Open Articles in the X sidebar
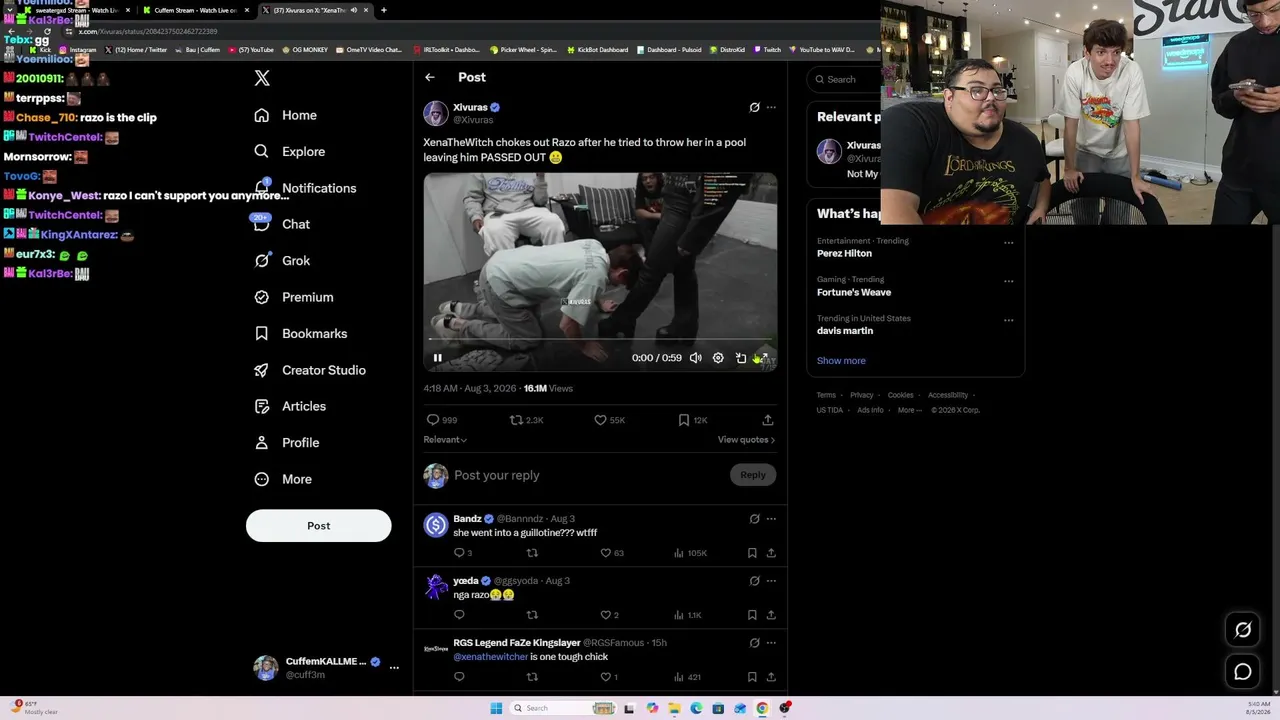The image size is (1280, 720). [x=291, y=406]
